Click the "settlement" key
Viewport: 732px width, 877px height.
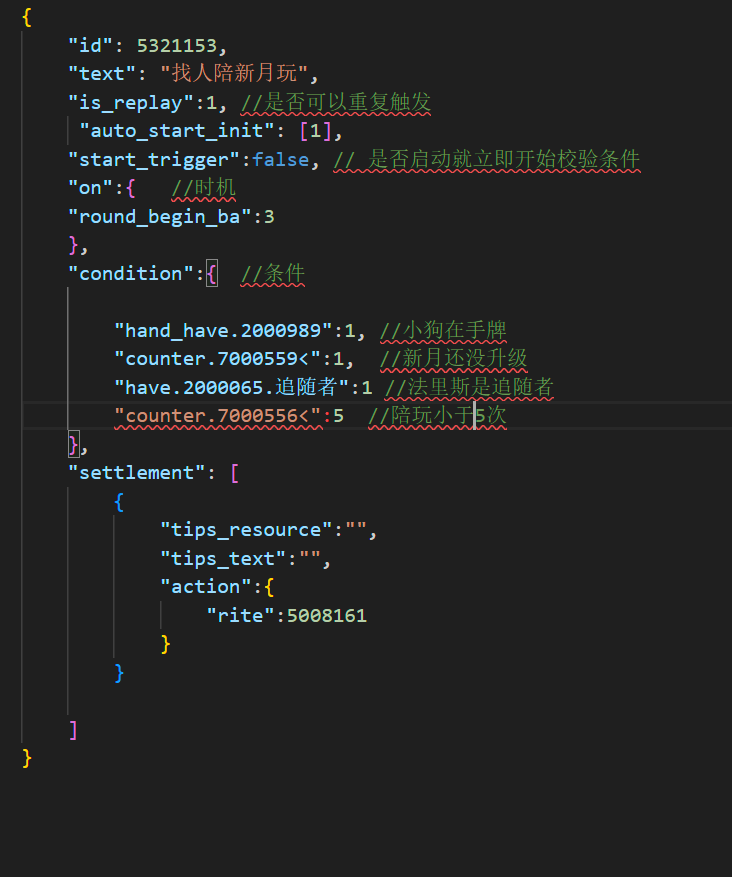(136, 472)
